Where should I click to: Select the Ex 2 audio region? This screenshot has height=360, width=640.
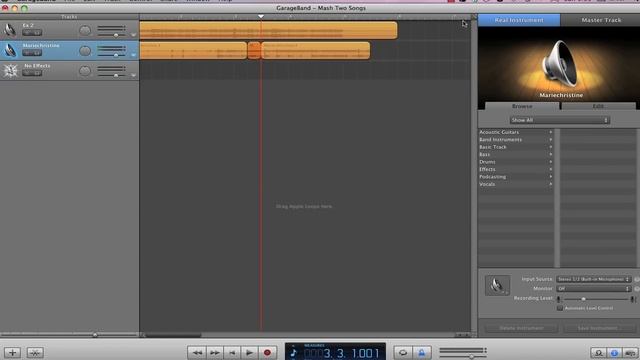(268, 31)
